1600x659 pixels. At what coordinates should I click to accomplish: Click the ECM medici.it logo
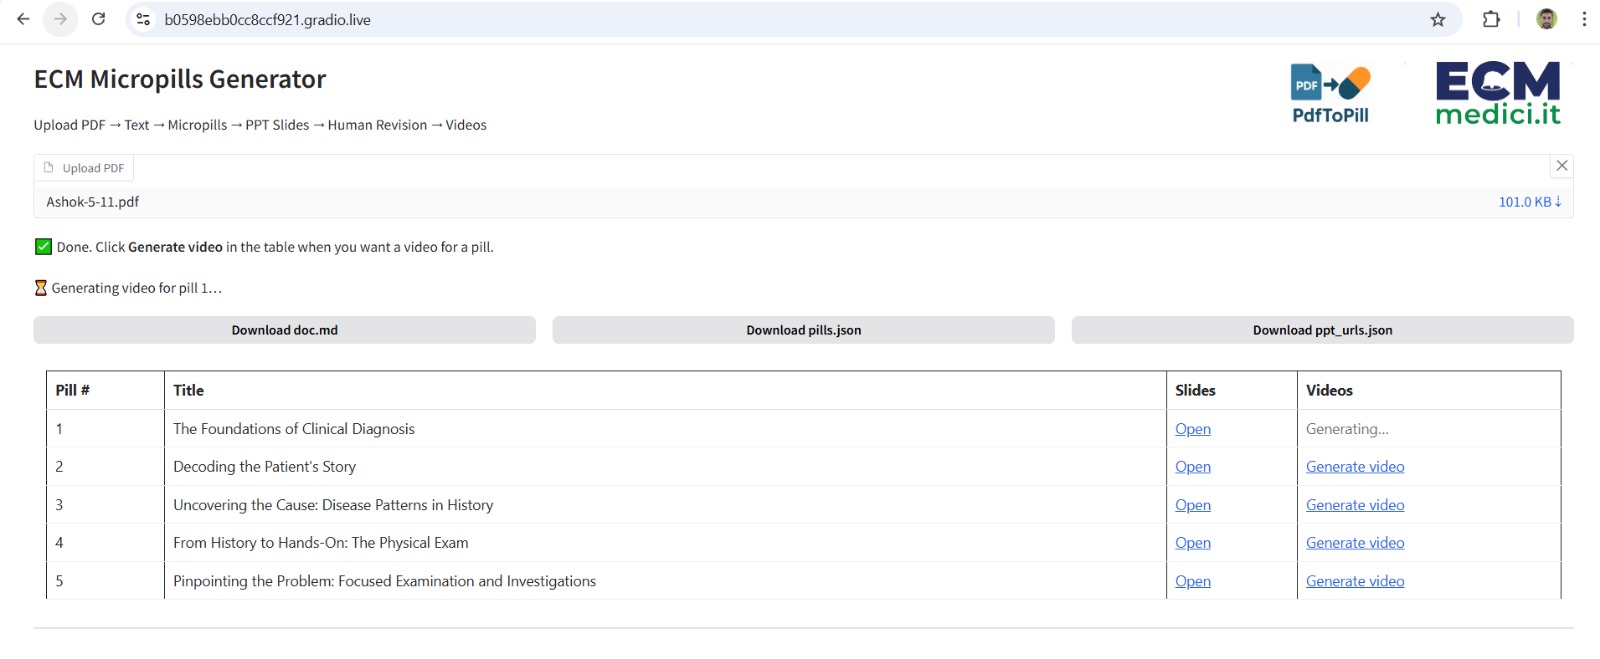tap(1497, 94)
